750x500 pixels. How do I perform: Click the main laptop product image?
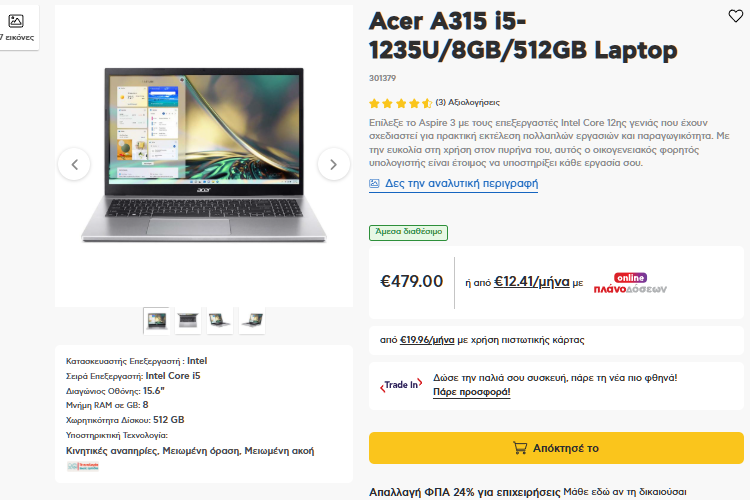pyautogui.click(x=204, y=155)
